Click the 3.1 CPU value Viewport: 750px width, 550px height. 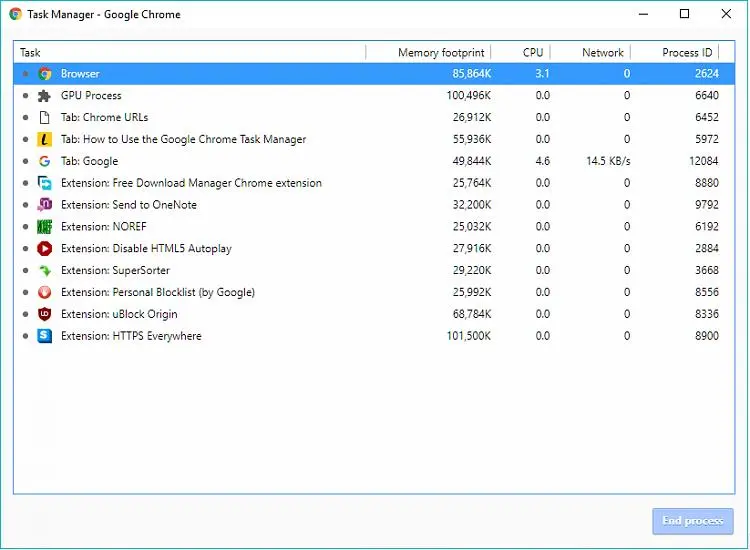pyautogui.click(x=542, y=74)
